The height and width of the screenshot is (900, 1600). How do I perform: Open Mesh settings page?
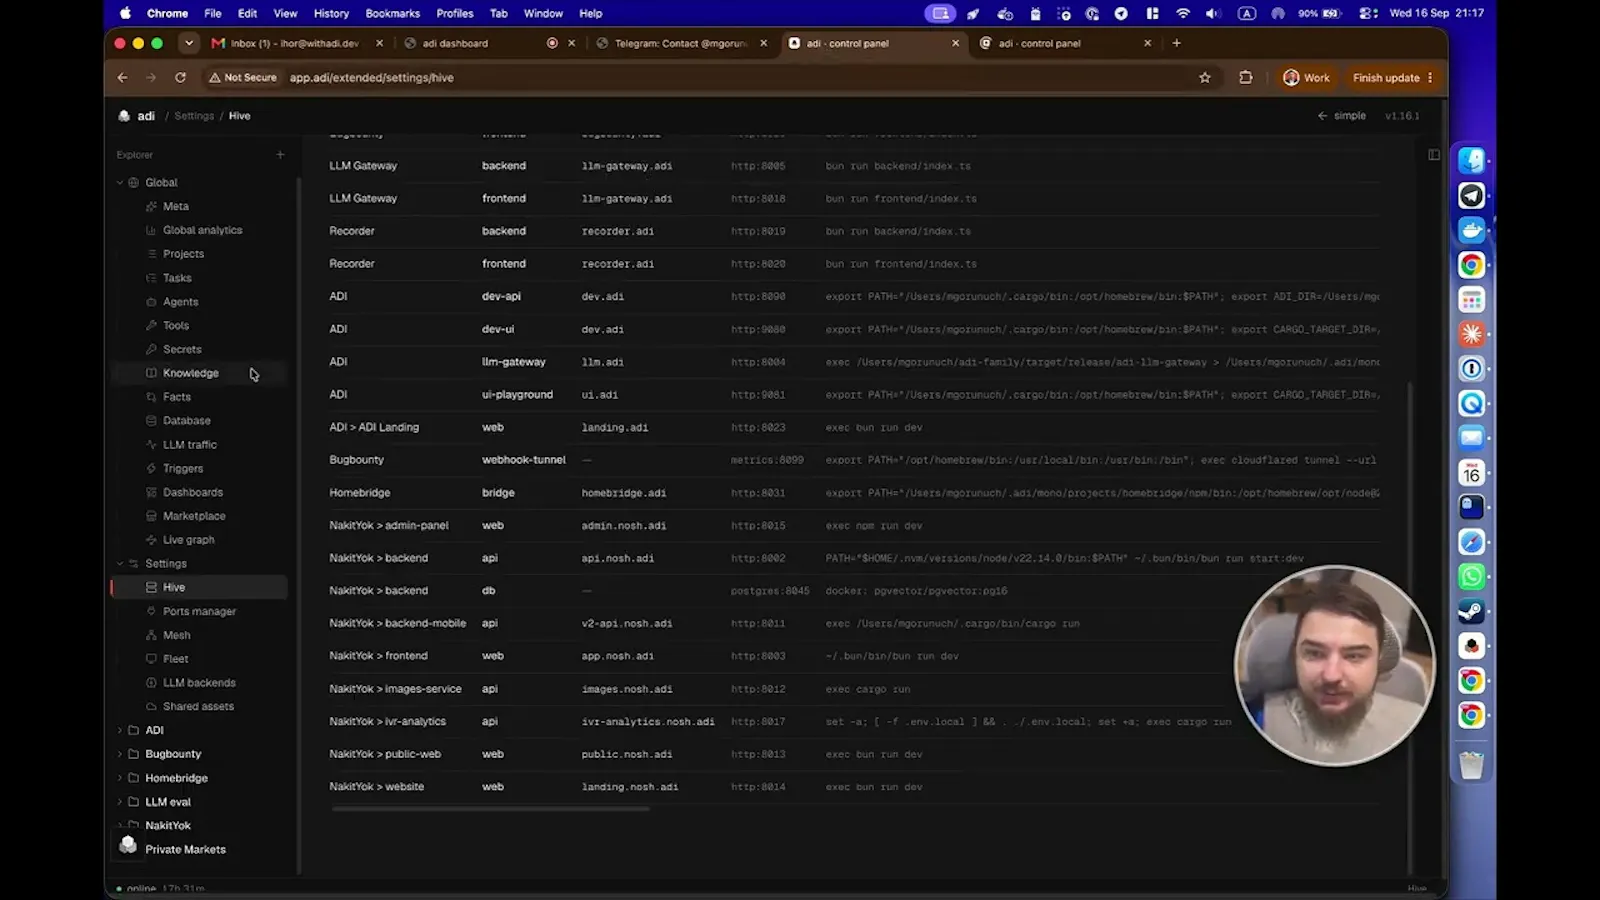tap(176, 635)
